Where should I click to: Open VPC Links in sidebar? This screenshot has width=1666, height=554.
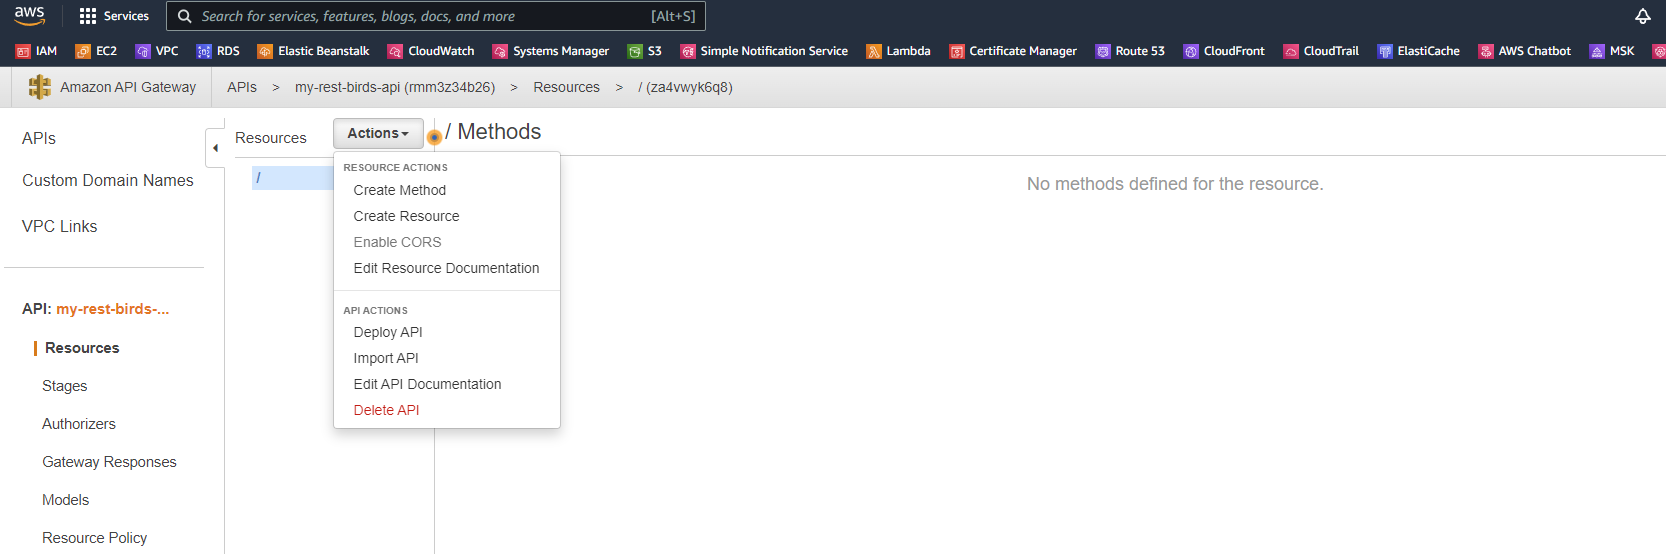pos(60,226)
